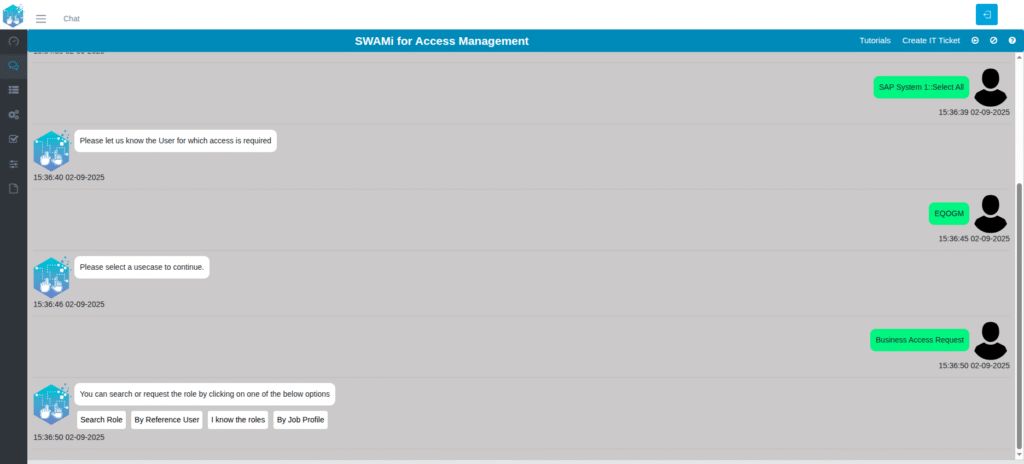The width and height of the screenshot is (1024, 464).
Task: Click the help question mark icon
Action: pyautogui.click(x=1011, y=41)
